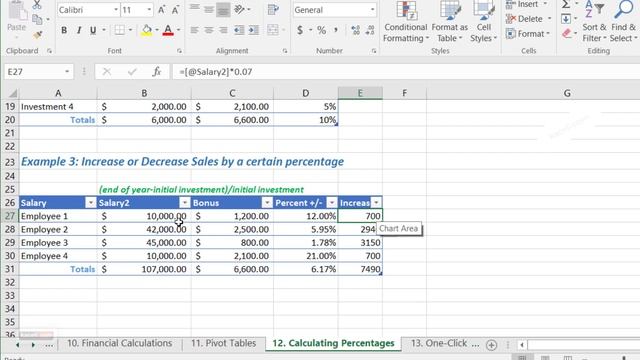Click the Middle Align icon
Image resolution: width=640 pixels, height=360 pixels.
(209, 9)
